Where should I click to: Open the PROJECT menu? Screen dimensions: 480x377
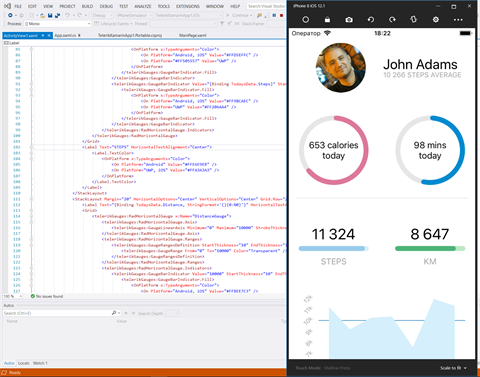point(67,6)
